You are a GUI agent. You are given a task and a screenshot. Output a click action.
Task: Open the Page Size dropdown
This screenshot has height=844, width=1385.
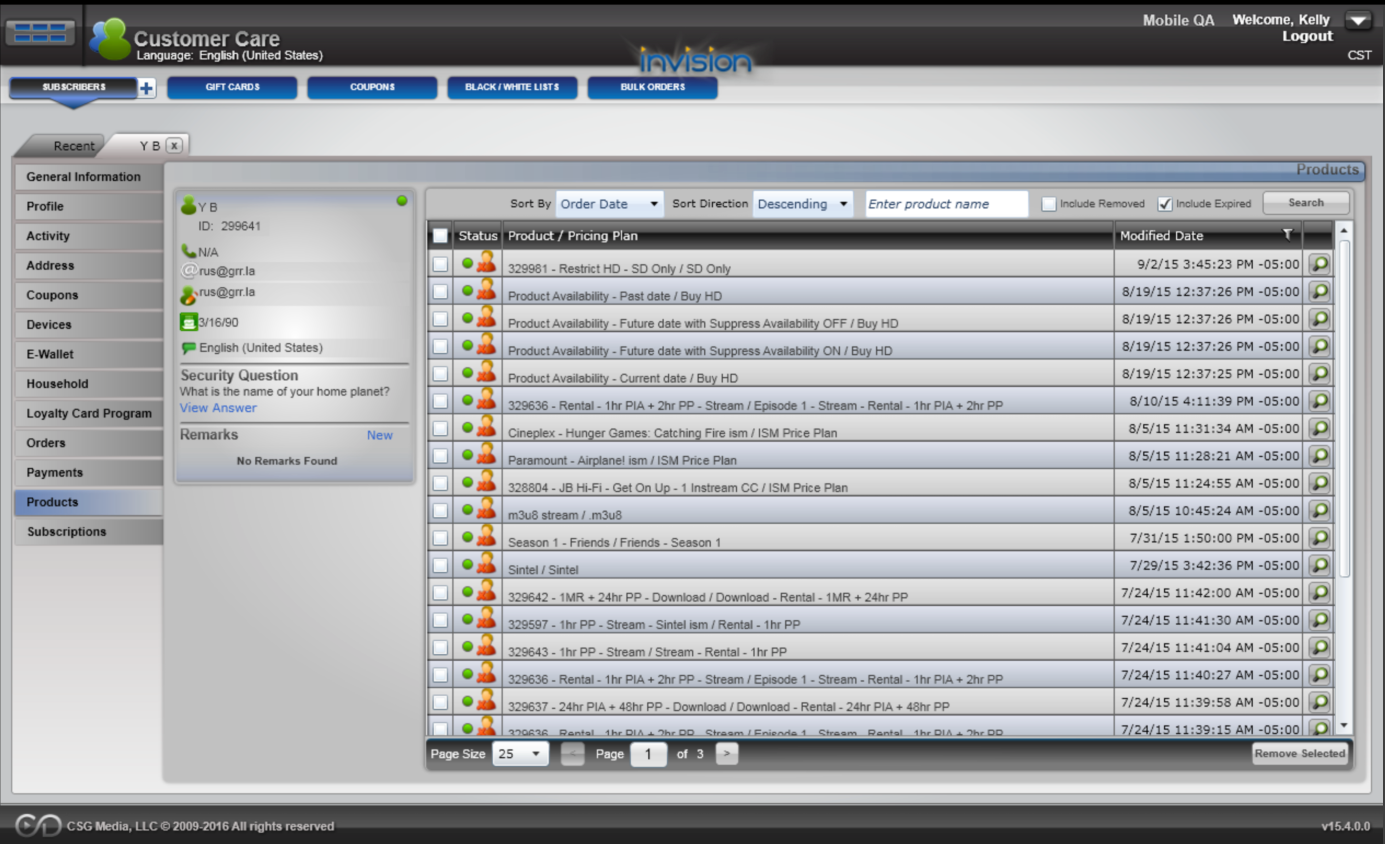tap(520, 754)
